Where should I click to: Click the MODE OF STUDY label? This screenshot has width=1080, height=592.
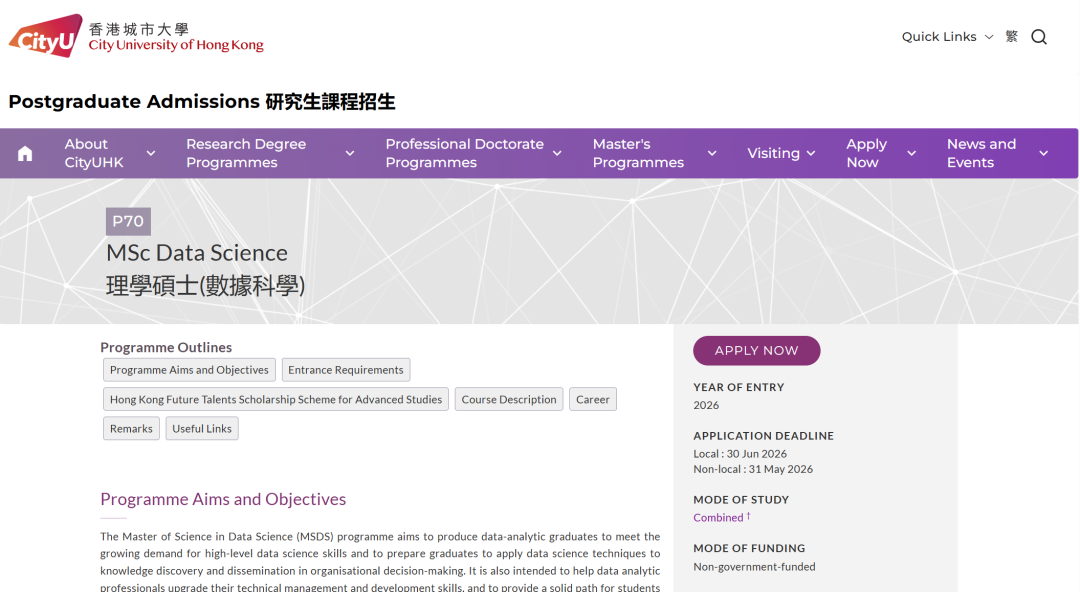pos(741,500)
